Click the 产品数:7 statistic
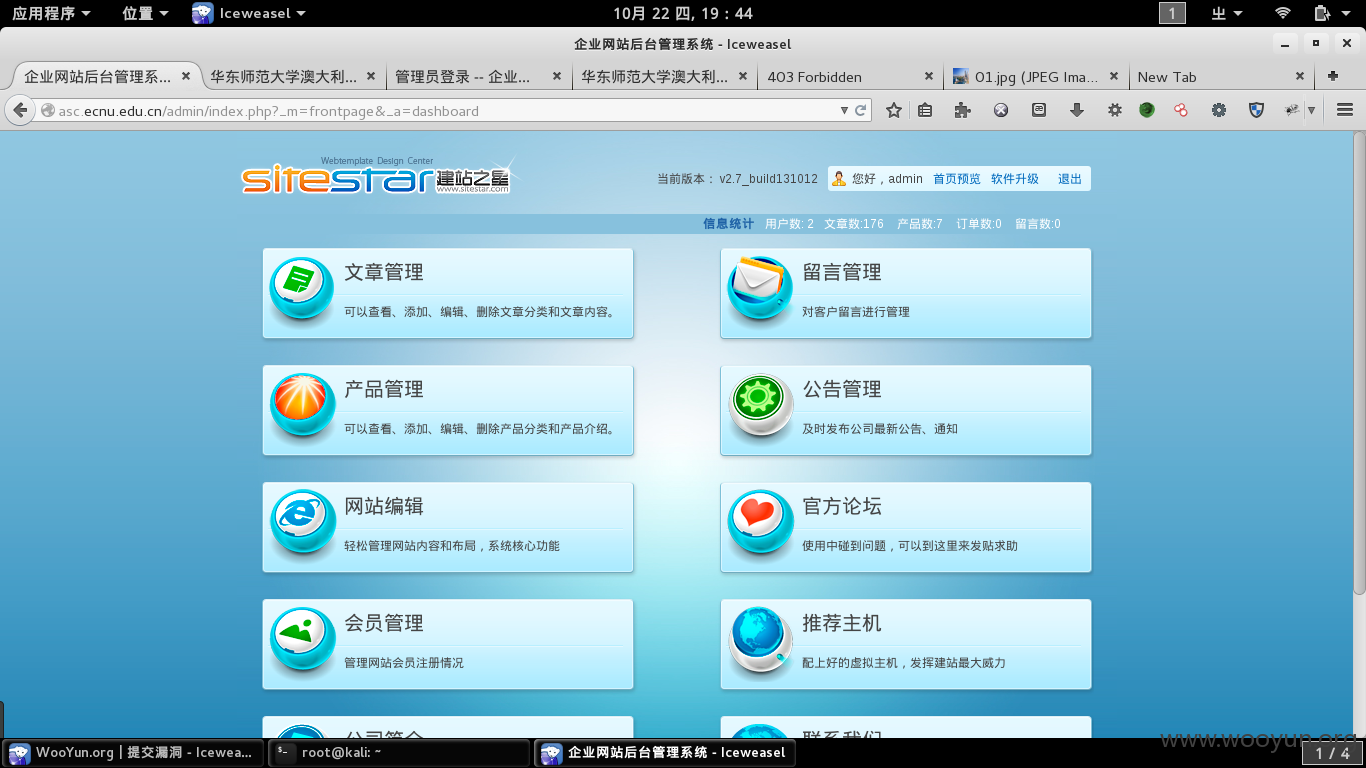 [920, 224]
